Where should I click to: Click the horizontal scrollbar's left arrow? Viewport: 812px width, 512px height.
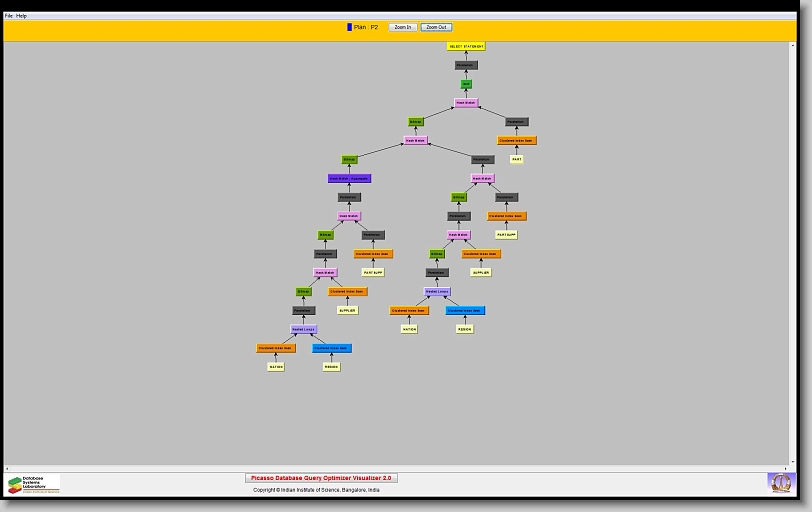click(7, 467)
